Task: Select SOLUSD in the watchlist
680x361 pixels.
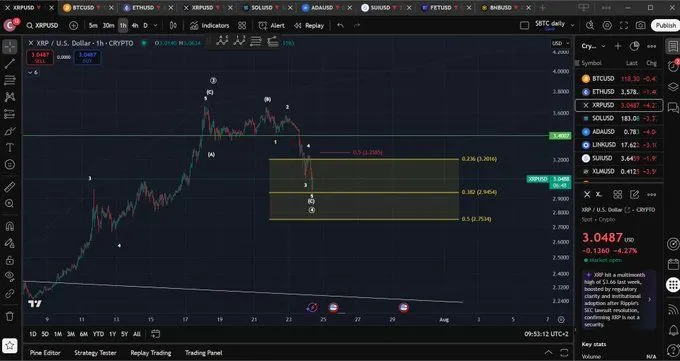Action: pos(619,118)
